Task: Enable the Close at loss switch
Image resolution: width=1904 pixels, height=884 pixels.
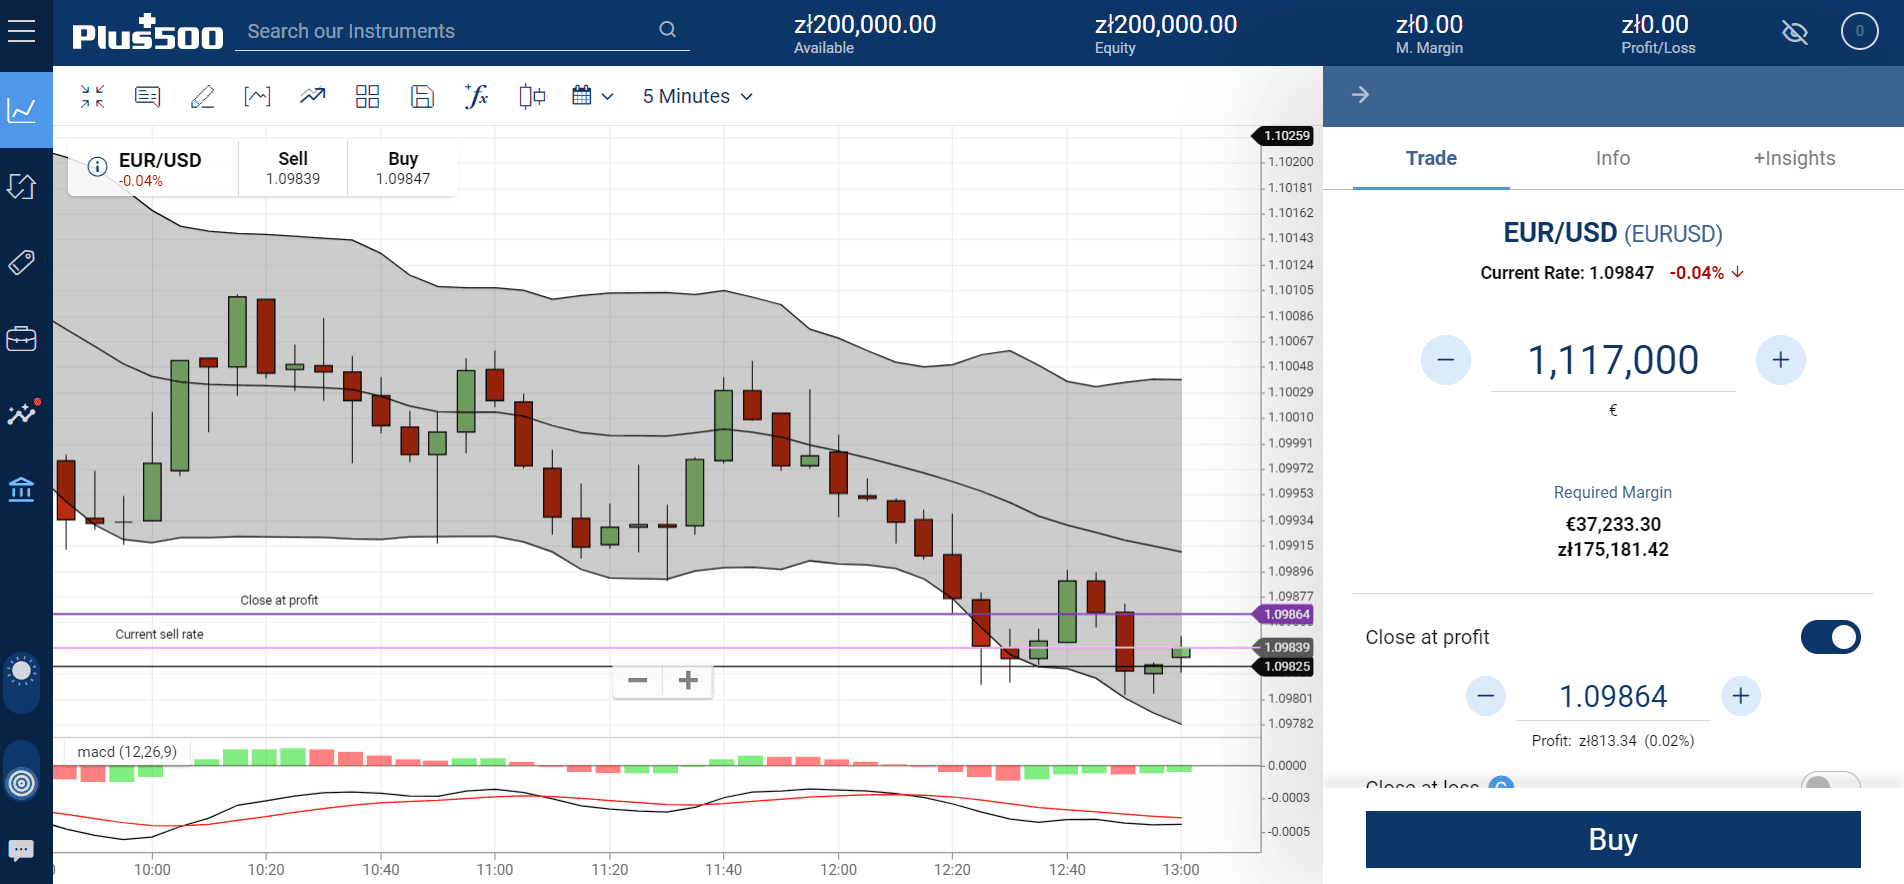Action: click(x=1830, y=782)
